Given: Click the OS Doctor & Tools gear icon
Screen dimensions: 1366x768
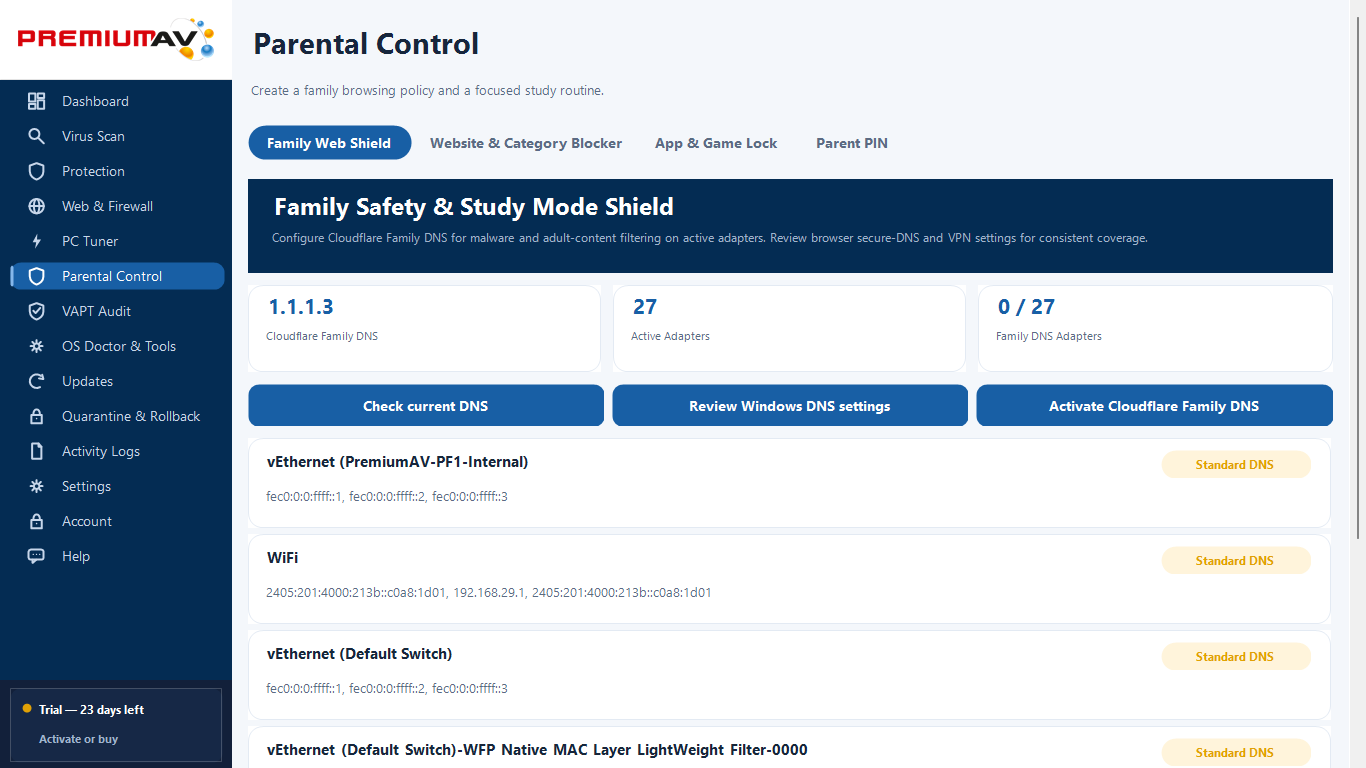Looking at the screenshot, I should coord(37,346).
